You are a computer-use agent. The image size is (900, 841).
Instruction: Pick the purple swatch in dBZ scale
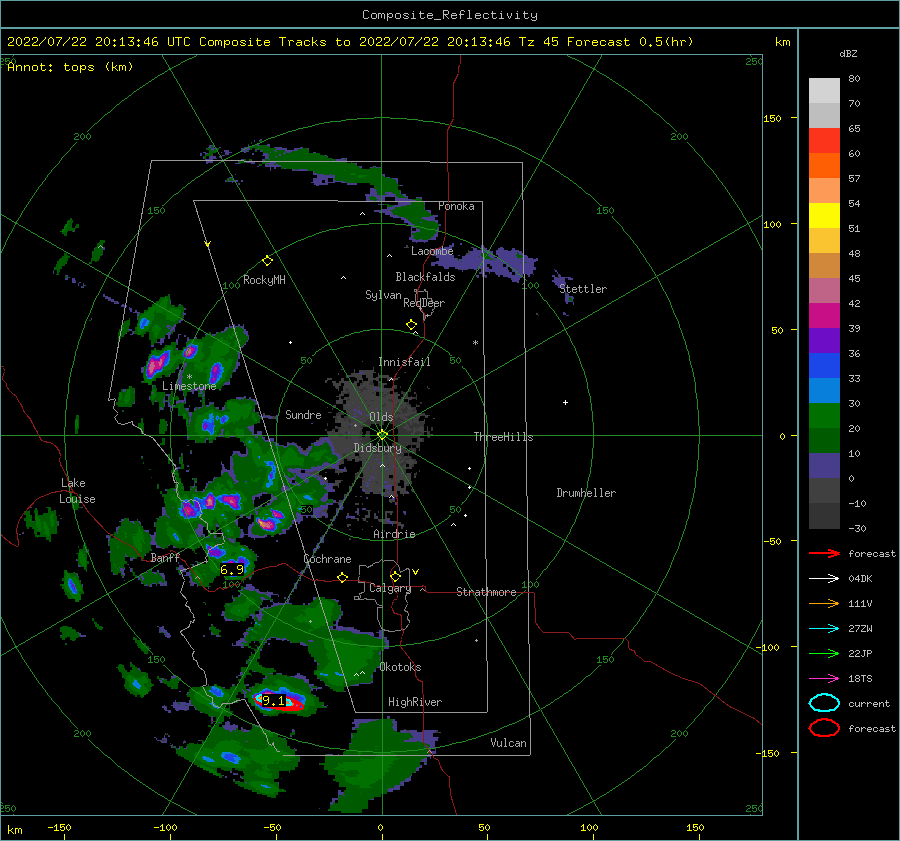[824, 340]
